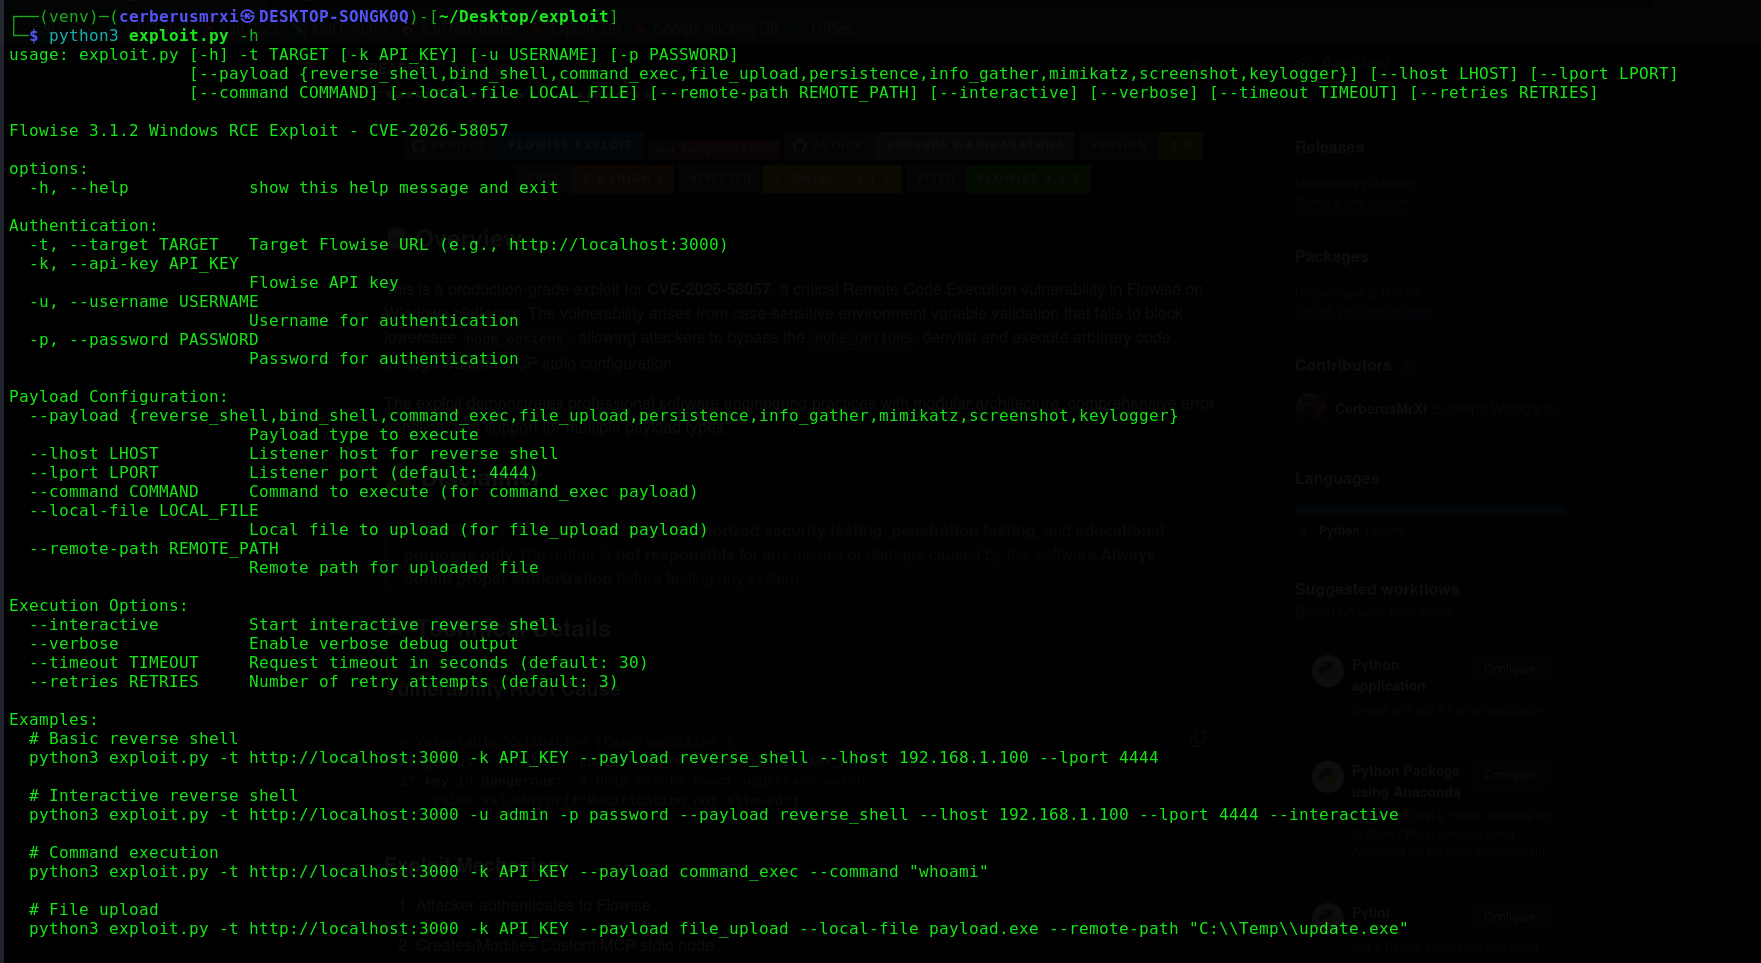Click 'Number of retry attempts (default: 3)' text
This screenshot has width=1761, height=963.
[x=434, y=682]
